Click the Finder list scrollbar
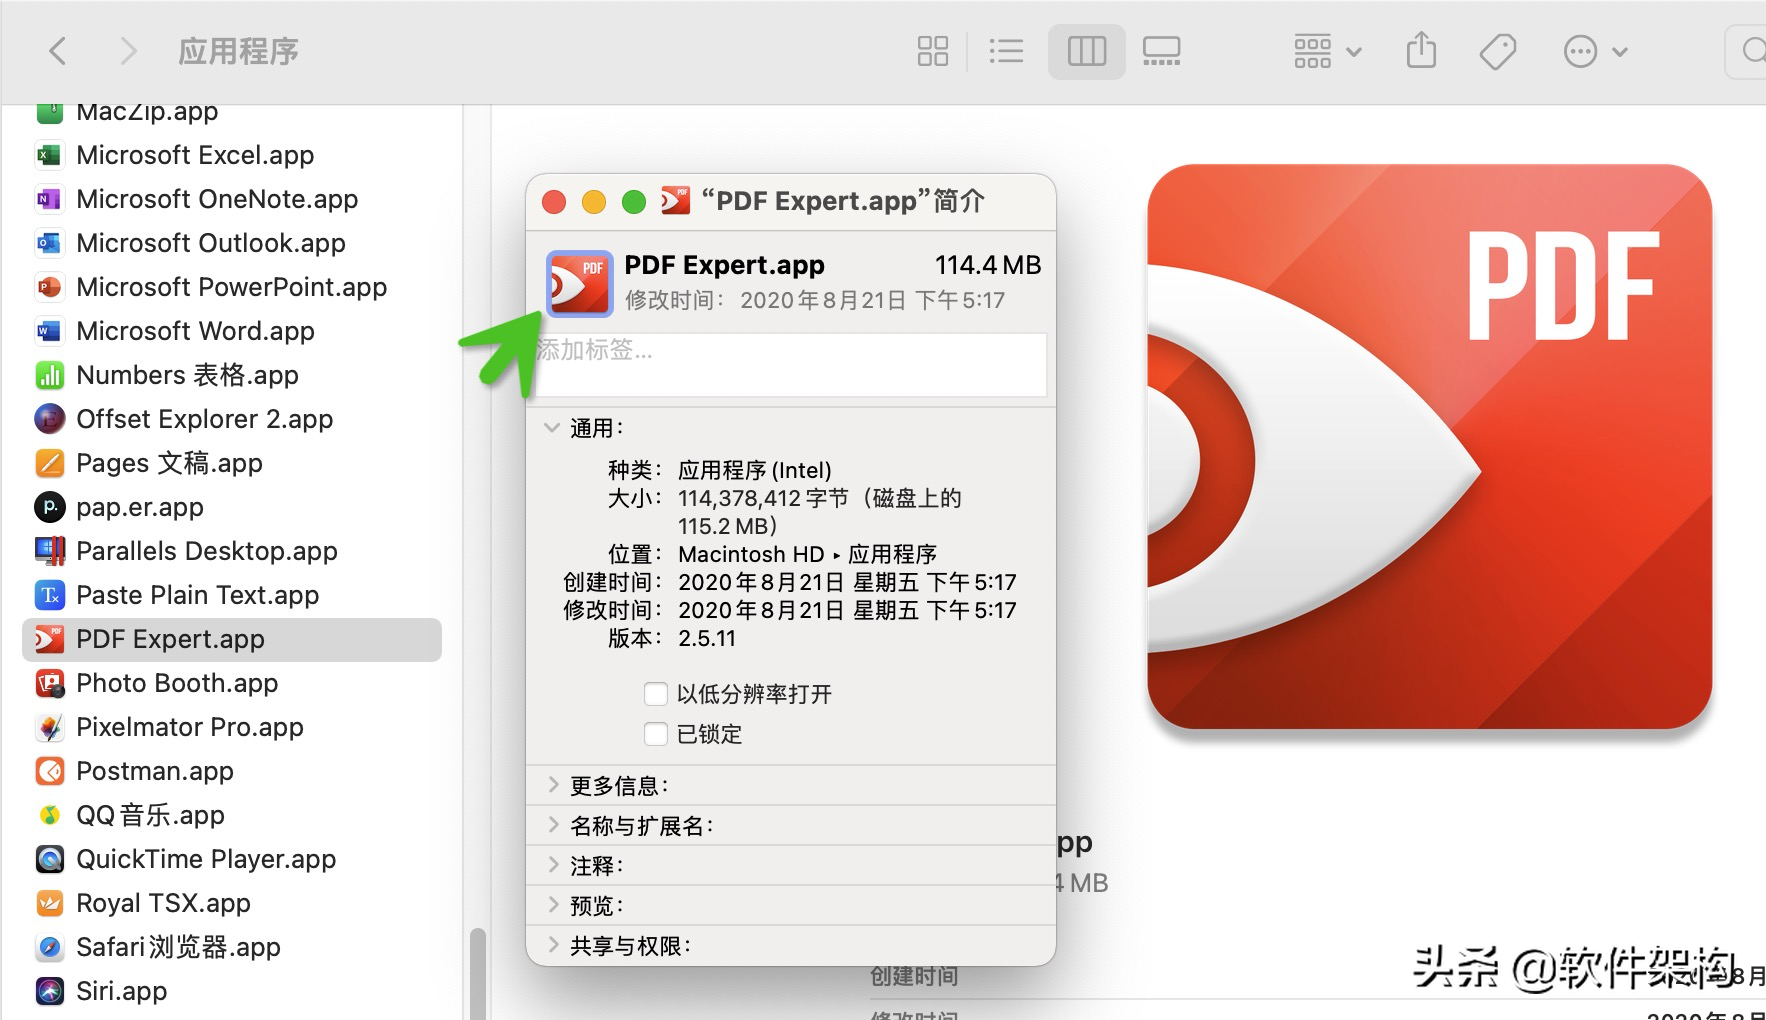This screenshot has width=1766, height=1020. click(x=478, y=972)
